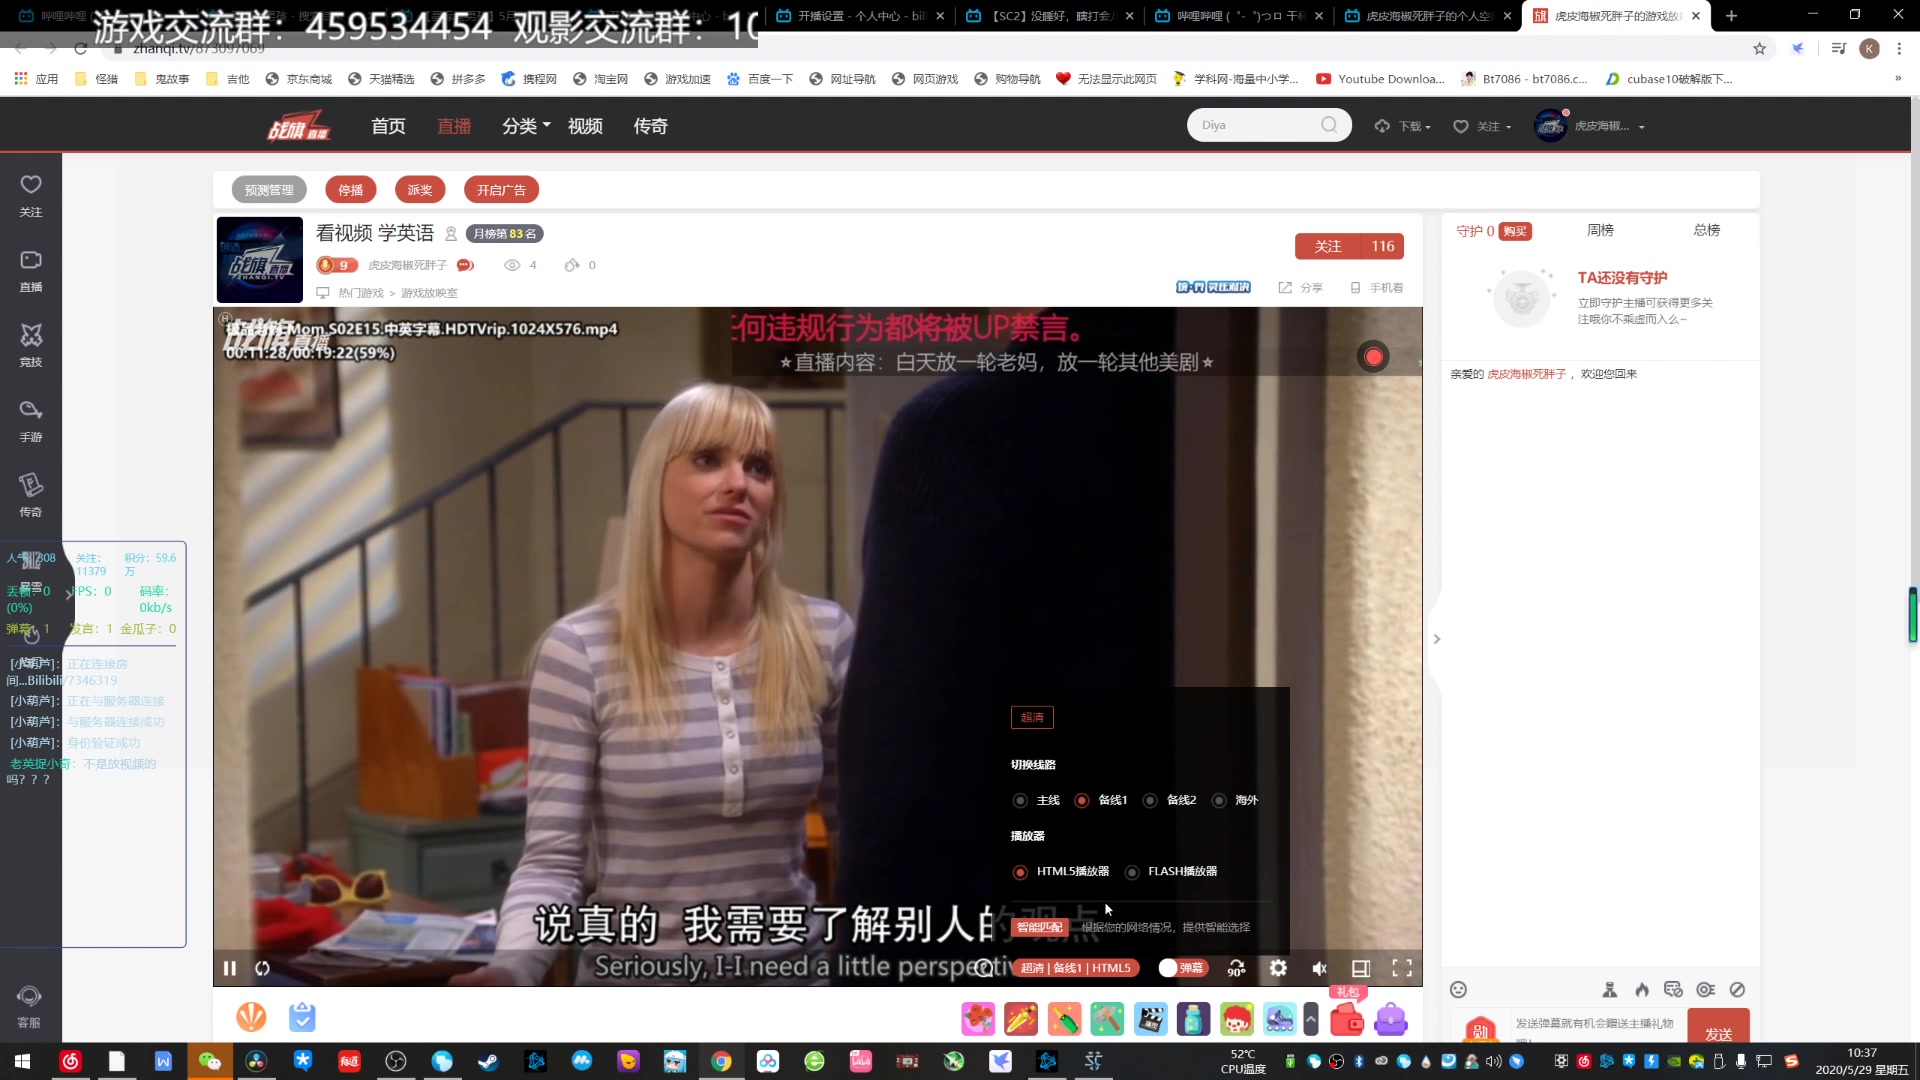Rotate the video 90 degrees

click(x=1237, y=968)
